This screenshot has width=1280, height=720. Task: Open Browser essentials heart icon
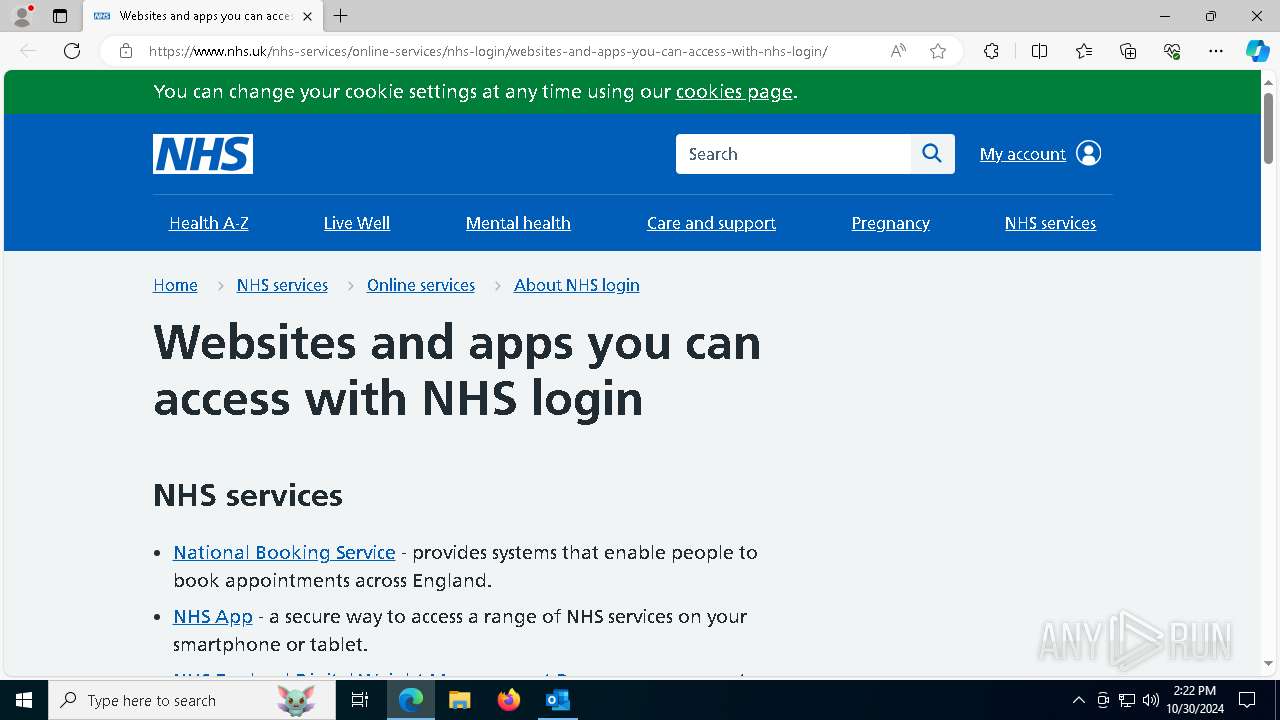pos(1172,51)
